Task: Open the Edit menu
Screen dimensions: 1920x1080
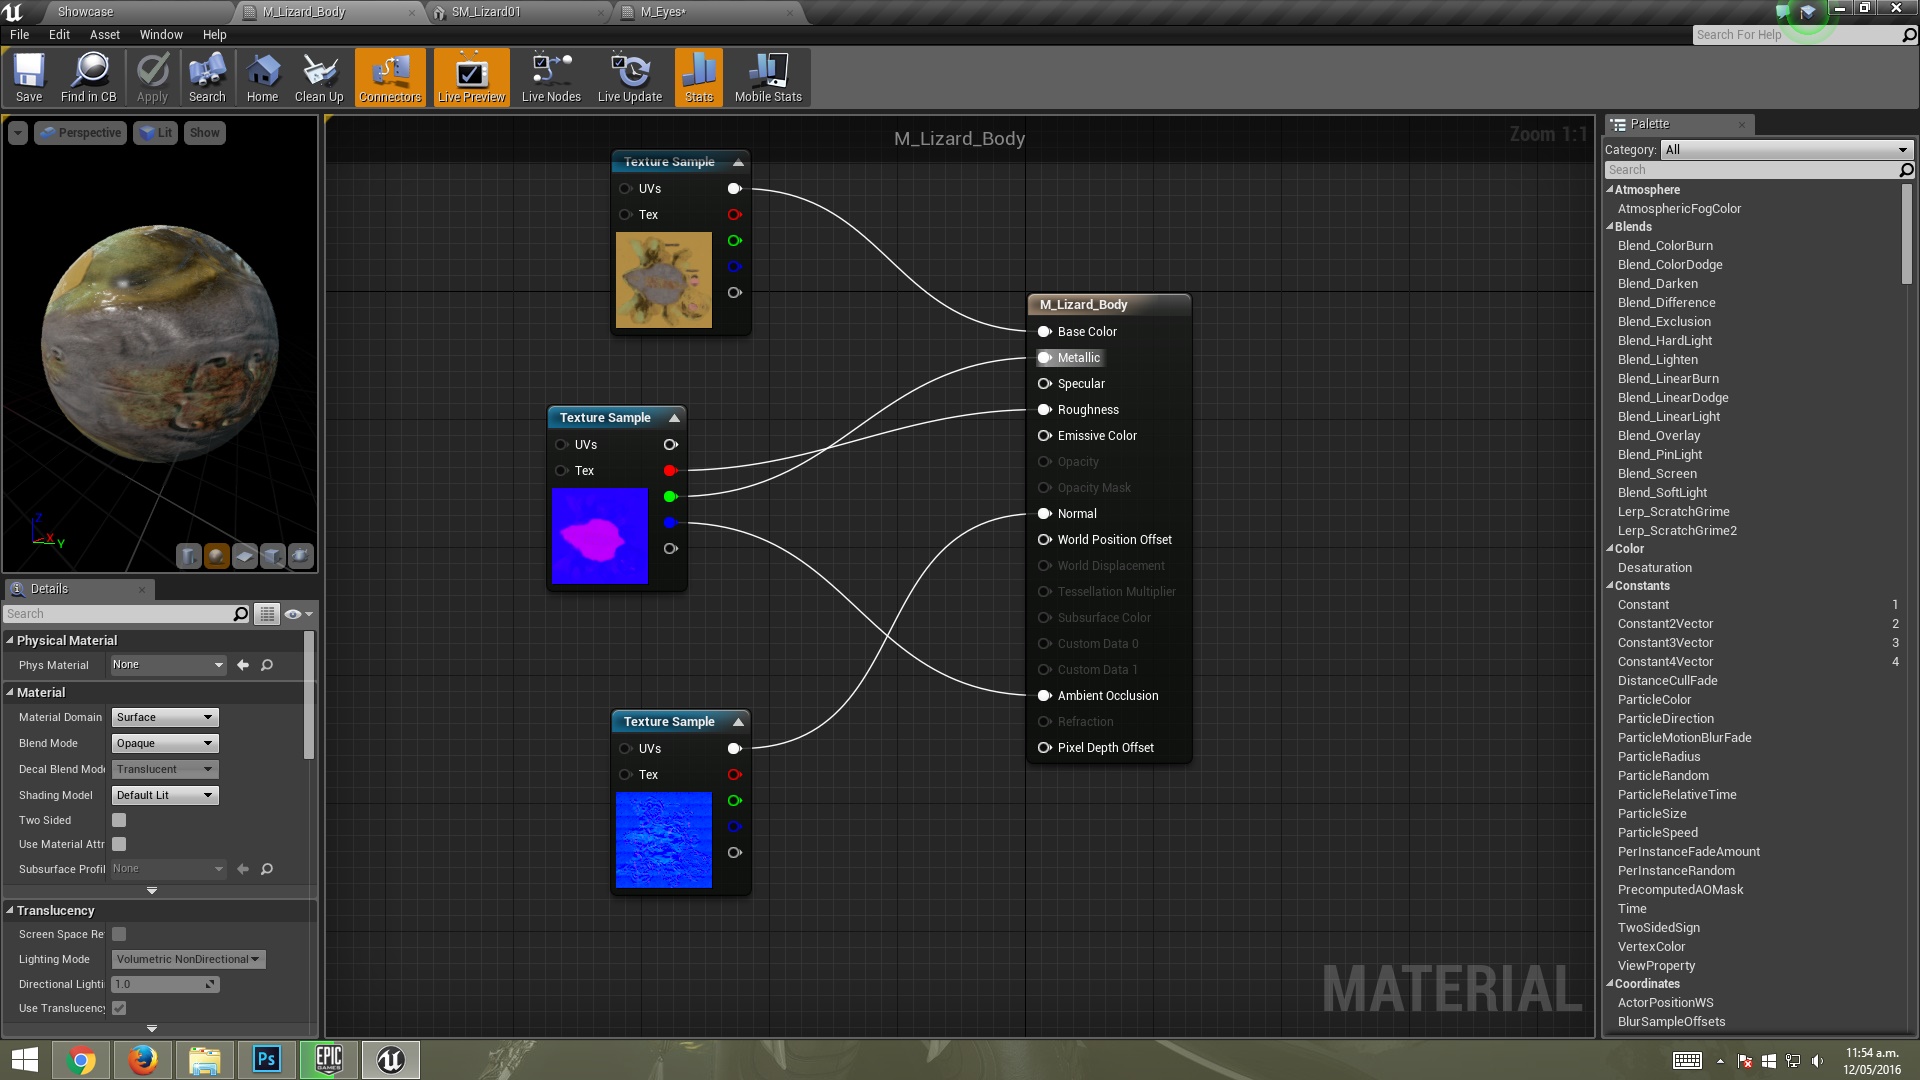Action: pos(59,35)
